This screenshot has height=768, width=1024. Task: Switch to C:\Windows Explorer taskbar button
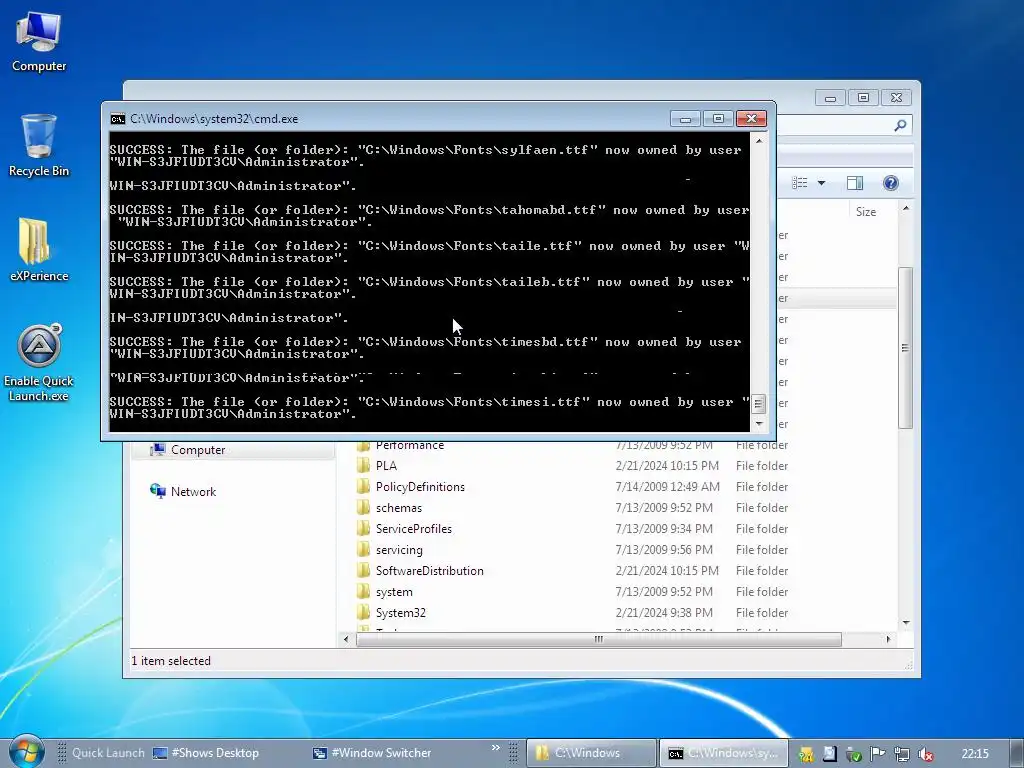point(590,753)
